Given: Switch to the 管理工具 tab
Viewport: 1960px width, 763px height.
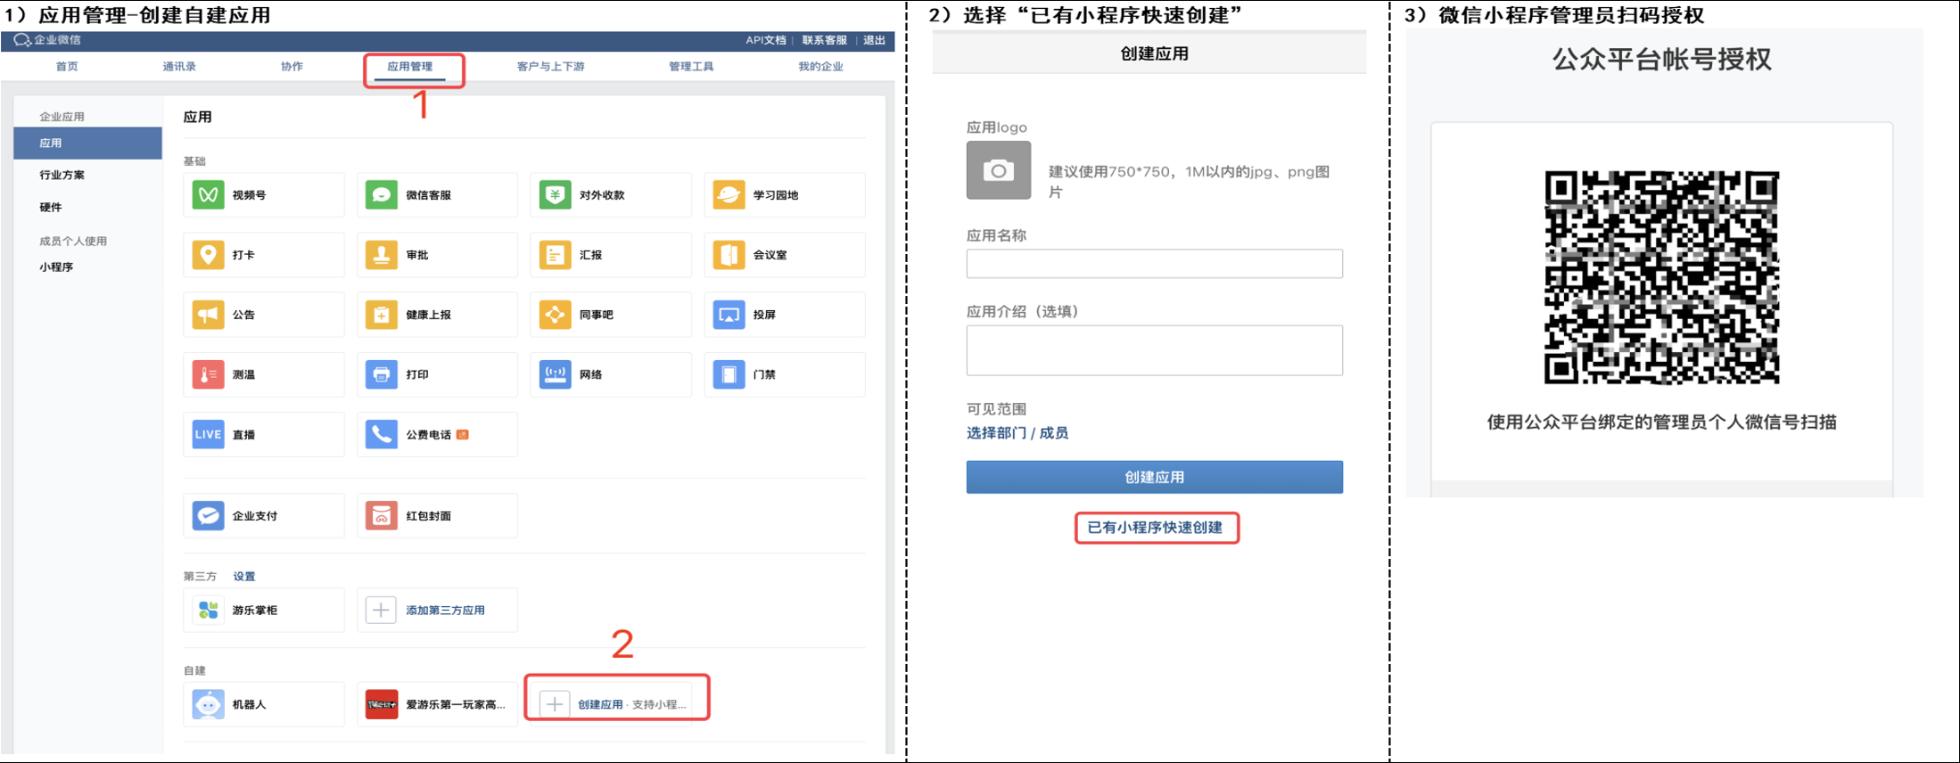Looking at the screenshot, I should (691, 66).
